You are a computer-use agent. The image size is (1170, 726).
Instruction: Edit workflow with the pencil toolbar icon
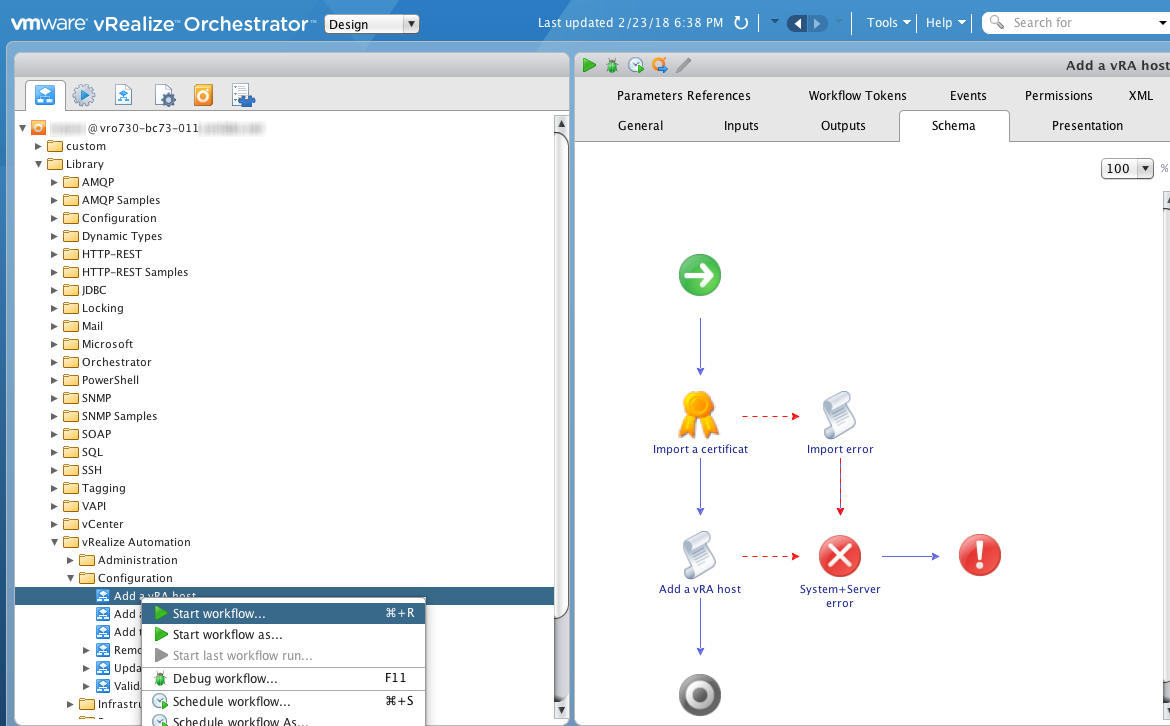(x=683, y=66)
